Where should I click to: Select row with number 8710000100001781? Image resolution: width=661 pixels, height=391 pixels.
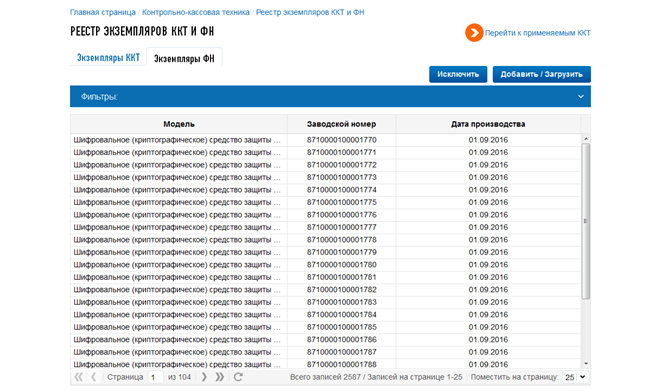325,277
